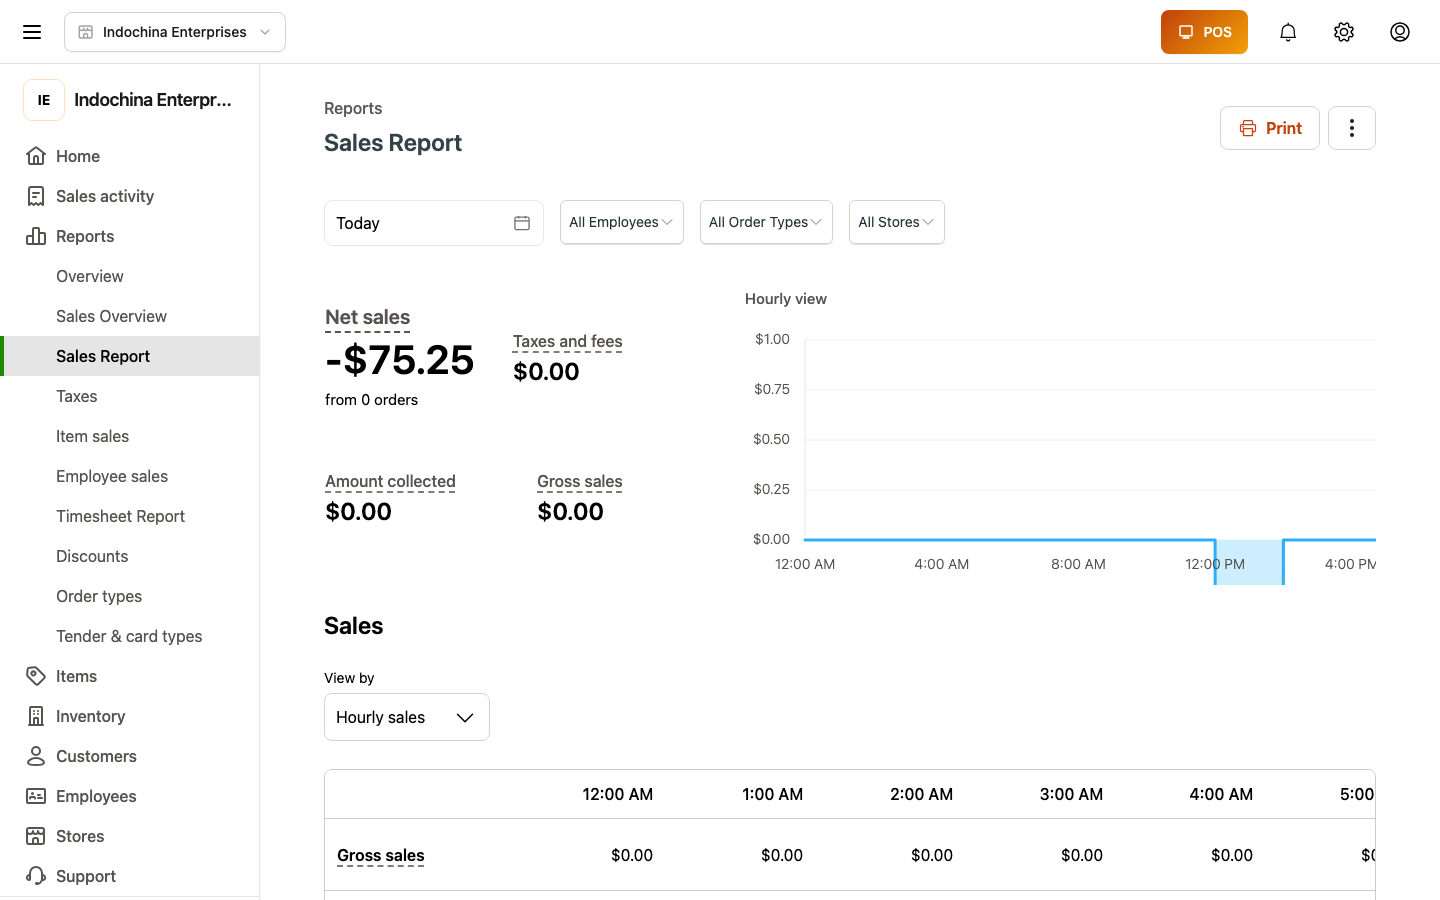Click the highlighted bar in hourly chart
1440x900 pixels.
1249,562
